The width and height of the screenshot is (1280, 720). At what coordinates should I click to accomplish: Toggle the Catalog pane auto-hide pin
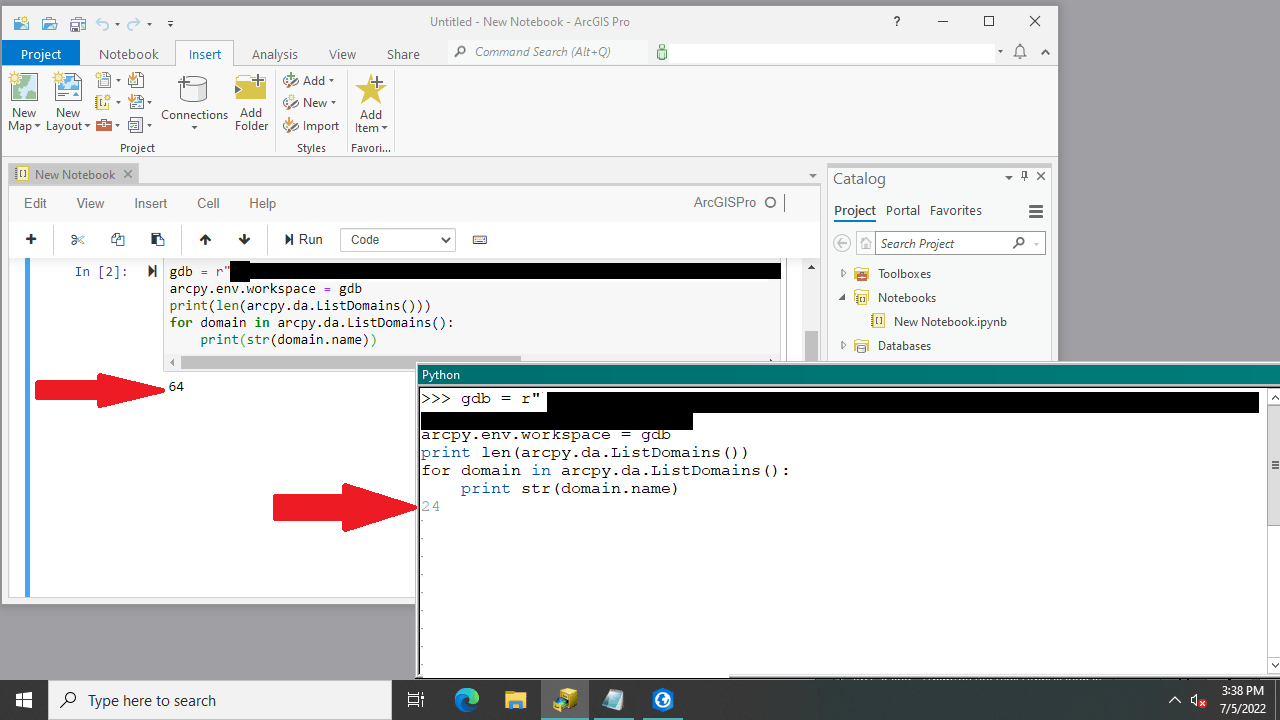1024,175
